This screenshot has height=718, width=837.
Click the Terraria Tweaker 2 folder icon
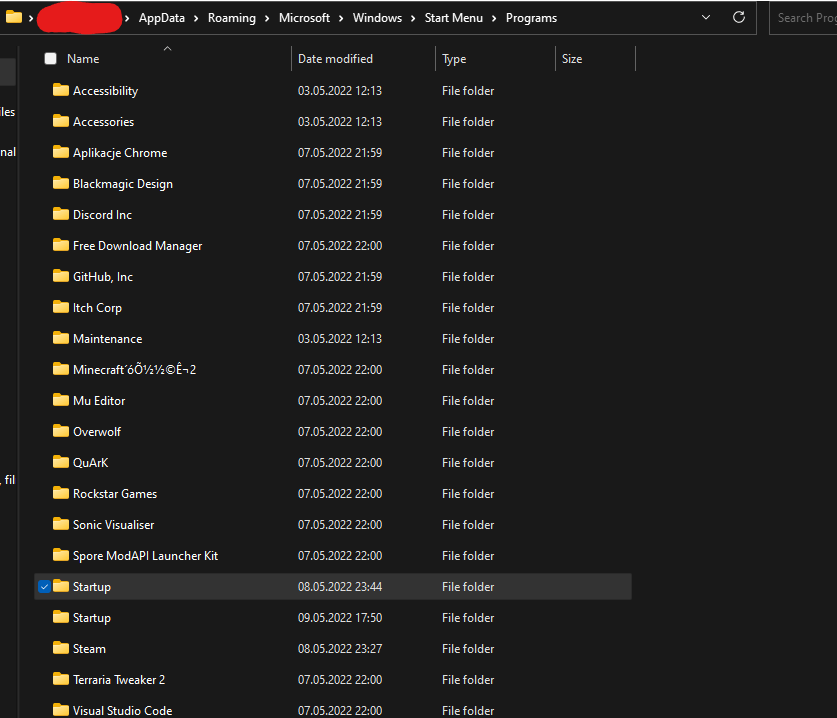click(61, 679)
